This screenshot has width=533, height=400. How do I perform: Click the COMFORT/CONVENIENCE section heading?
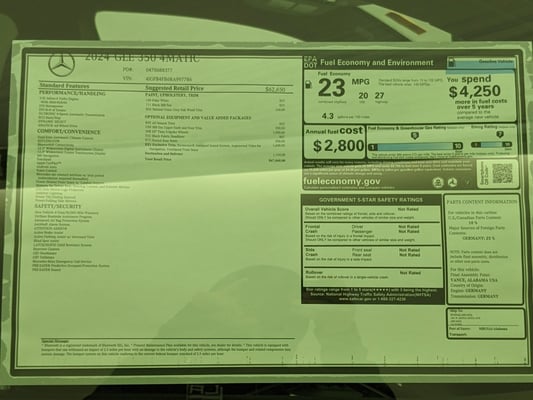(69, 132)
